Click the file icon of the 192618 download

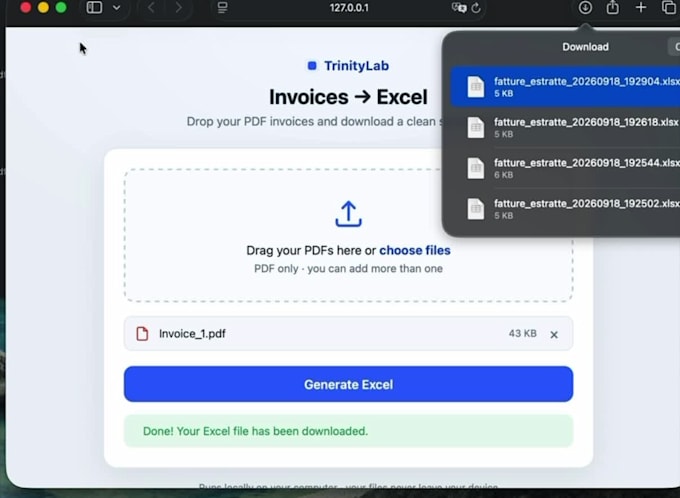(476, 128)
